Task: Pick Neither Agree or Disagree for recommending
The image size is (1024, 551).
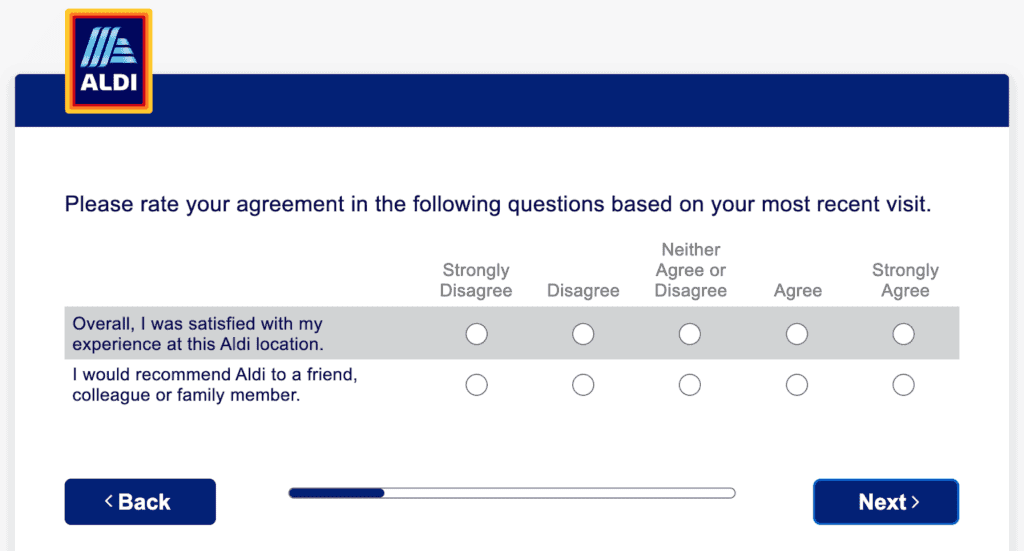Action: pos(690,385)
